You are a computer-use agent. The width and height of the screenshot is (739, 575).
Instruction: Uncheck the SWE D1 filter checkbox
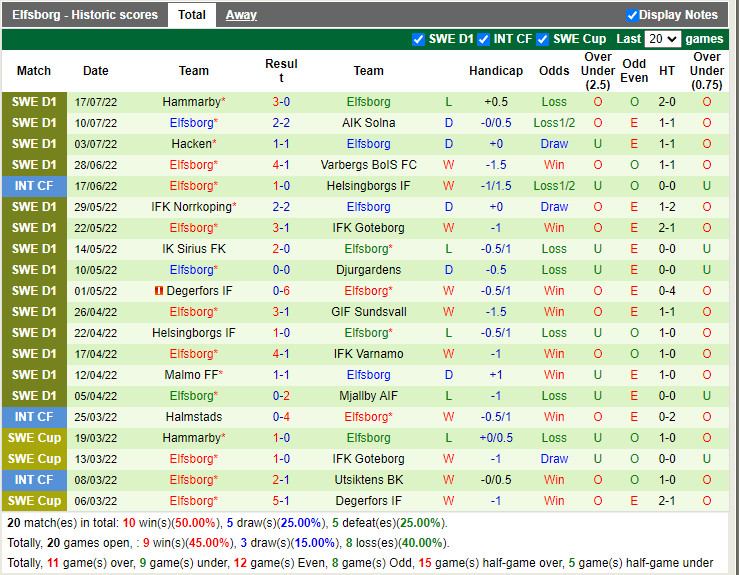419,39
